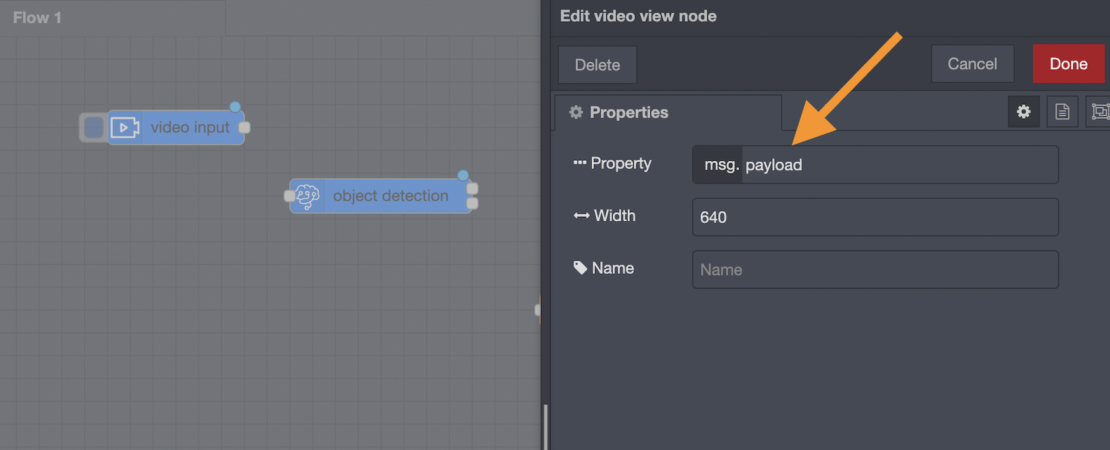Click the camera icon on video input node
Viewport: 1110px width, 450px height.
click(x=124, y=128)
